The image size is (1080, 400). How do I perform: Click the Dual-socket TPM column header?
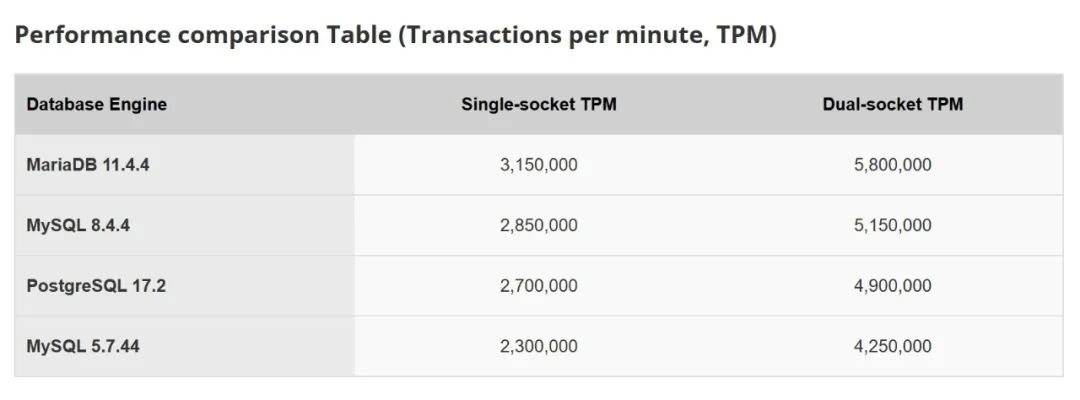point(893,105)
